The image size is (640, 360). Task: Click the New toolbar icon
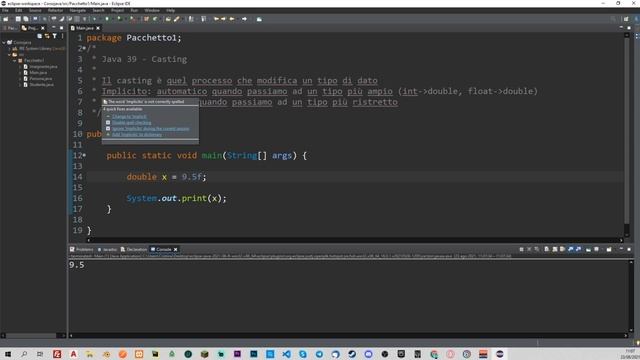[5, 19]
